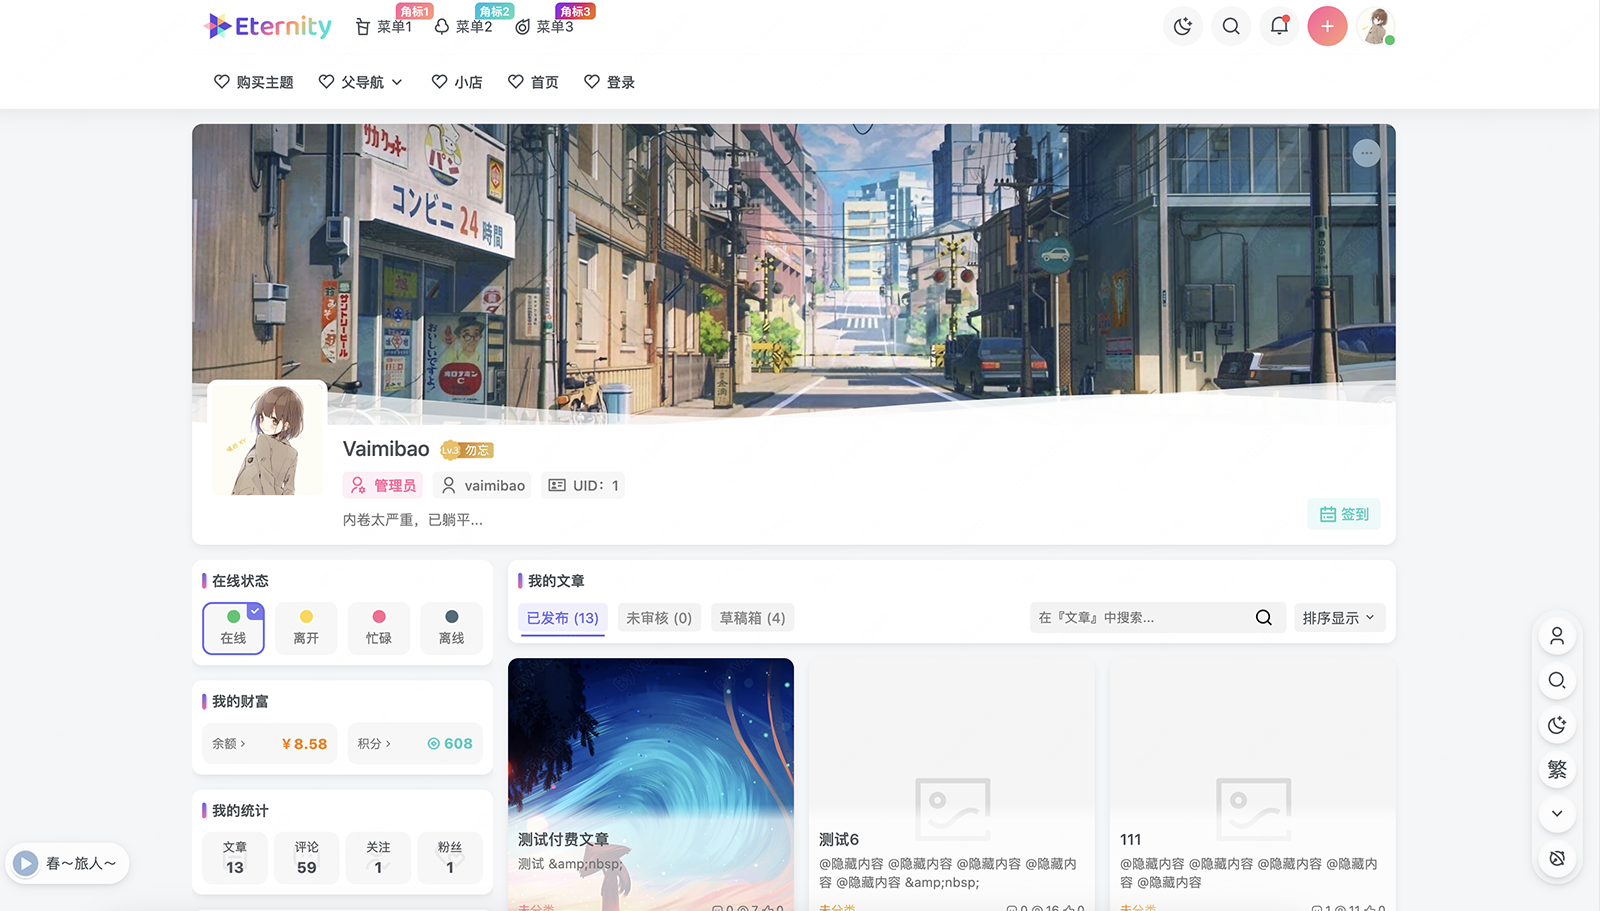Open the 排序显示 sort dropdown
This screenshot has width=1600, height=911.
click(1339, 618)
